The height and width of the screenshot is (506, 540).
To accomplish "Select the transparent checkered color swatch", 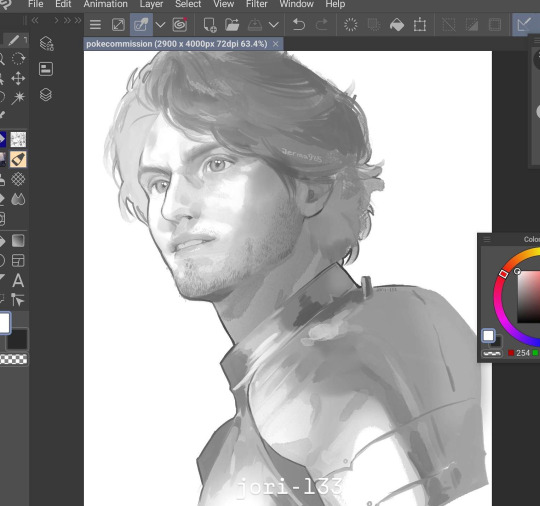I will pyautogui.click(x=13, y=359).
